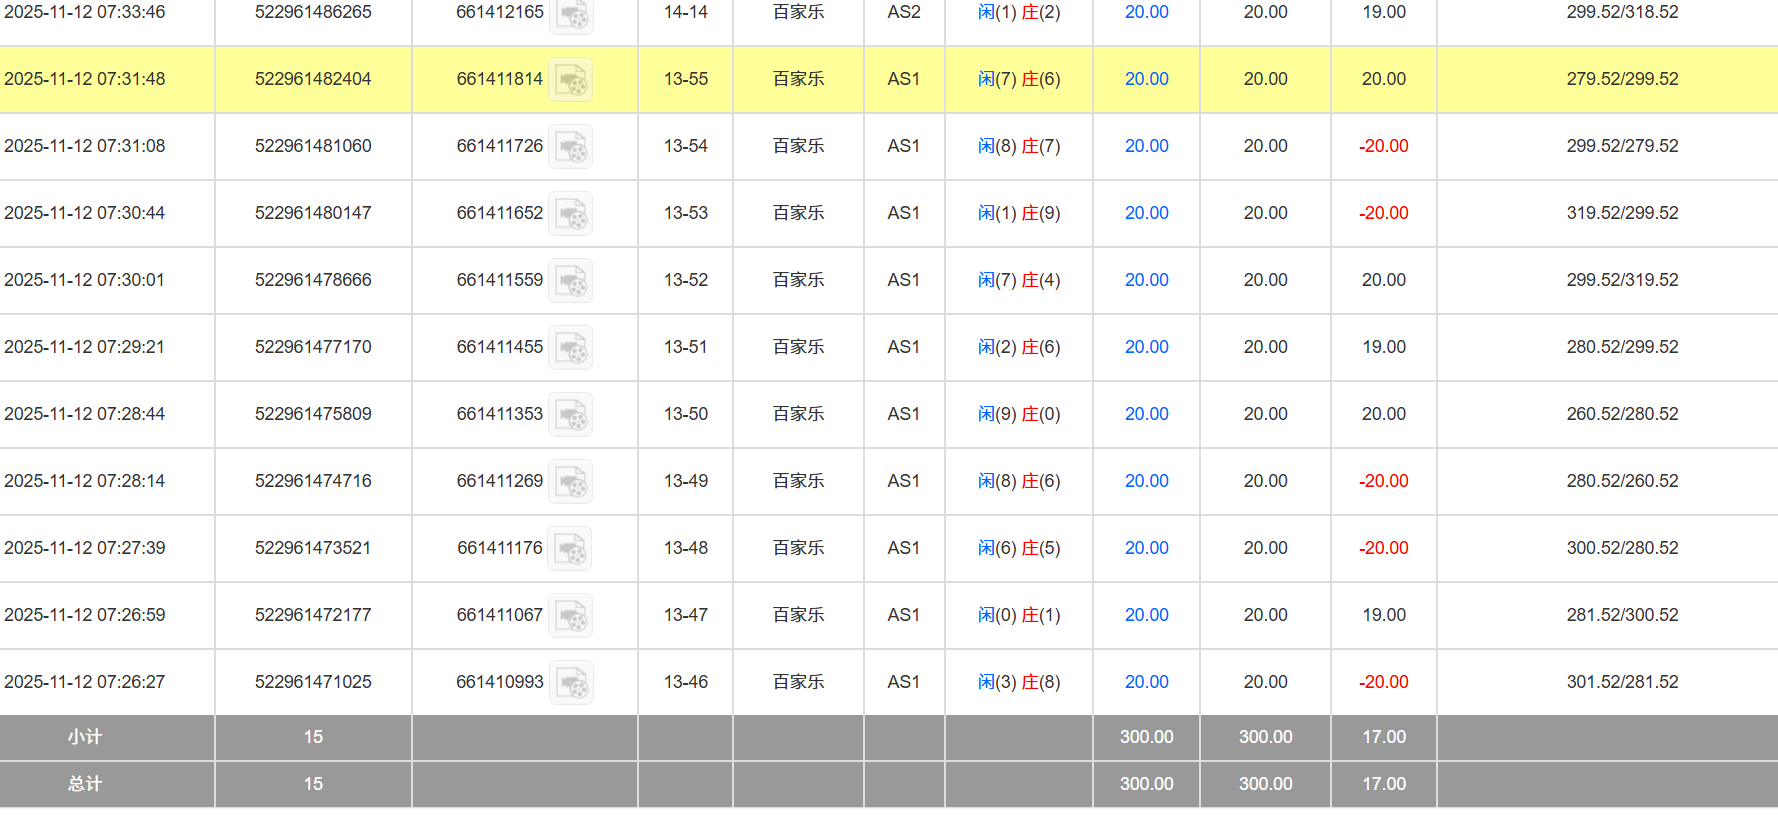The image size is (1778, 817).
Task: Open the 闲(8) 庄(7) result in round 13-54
Action: [1018, 146]
